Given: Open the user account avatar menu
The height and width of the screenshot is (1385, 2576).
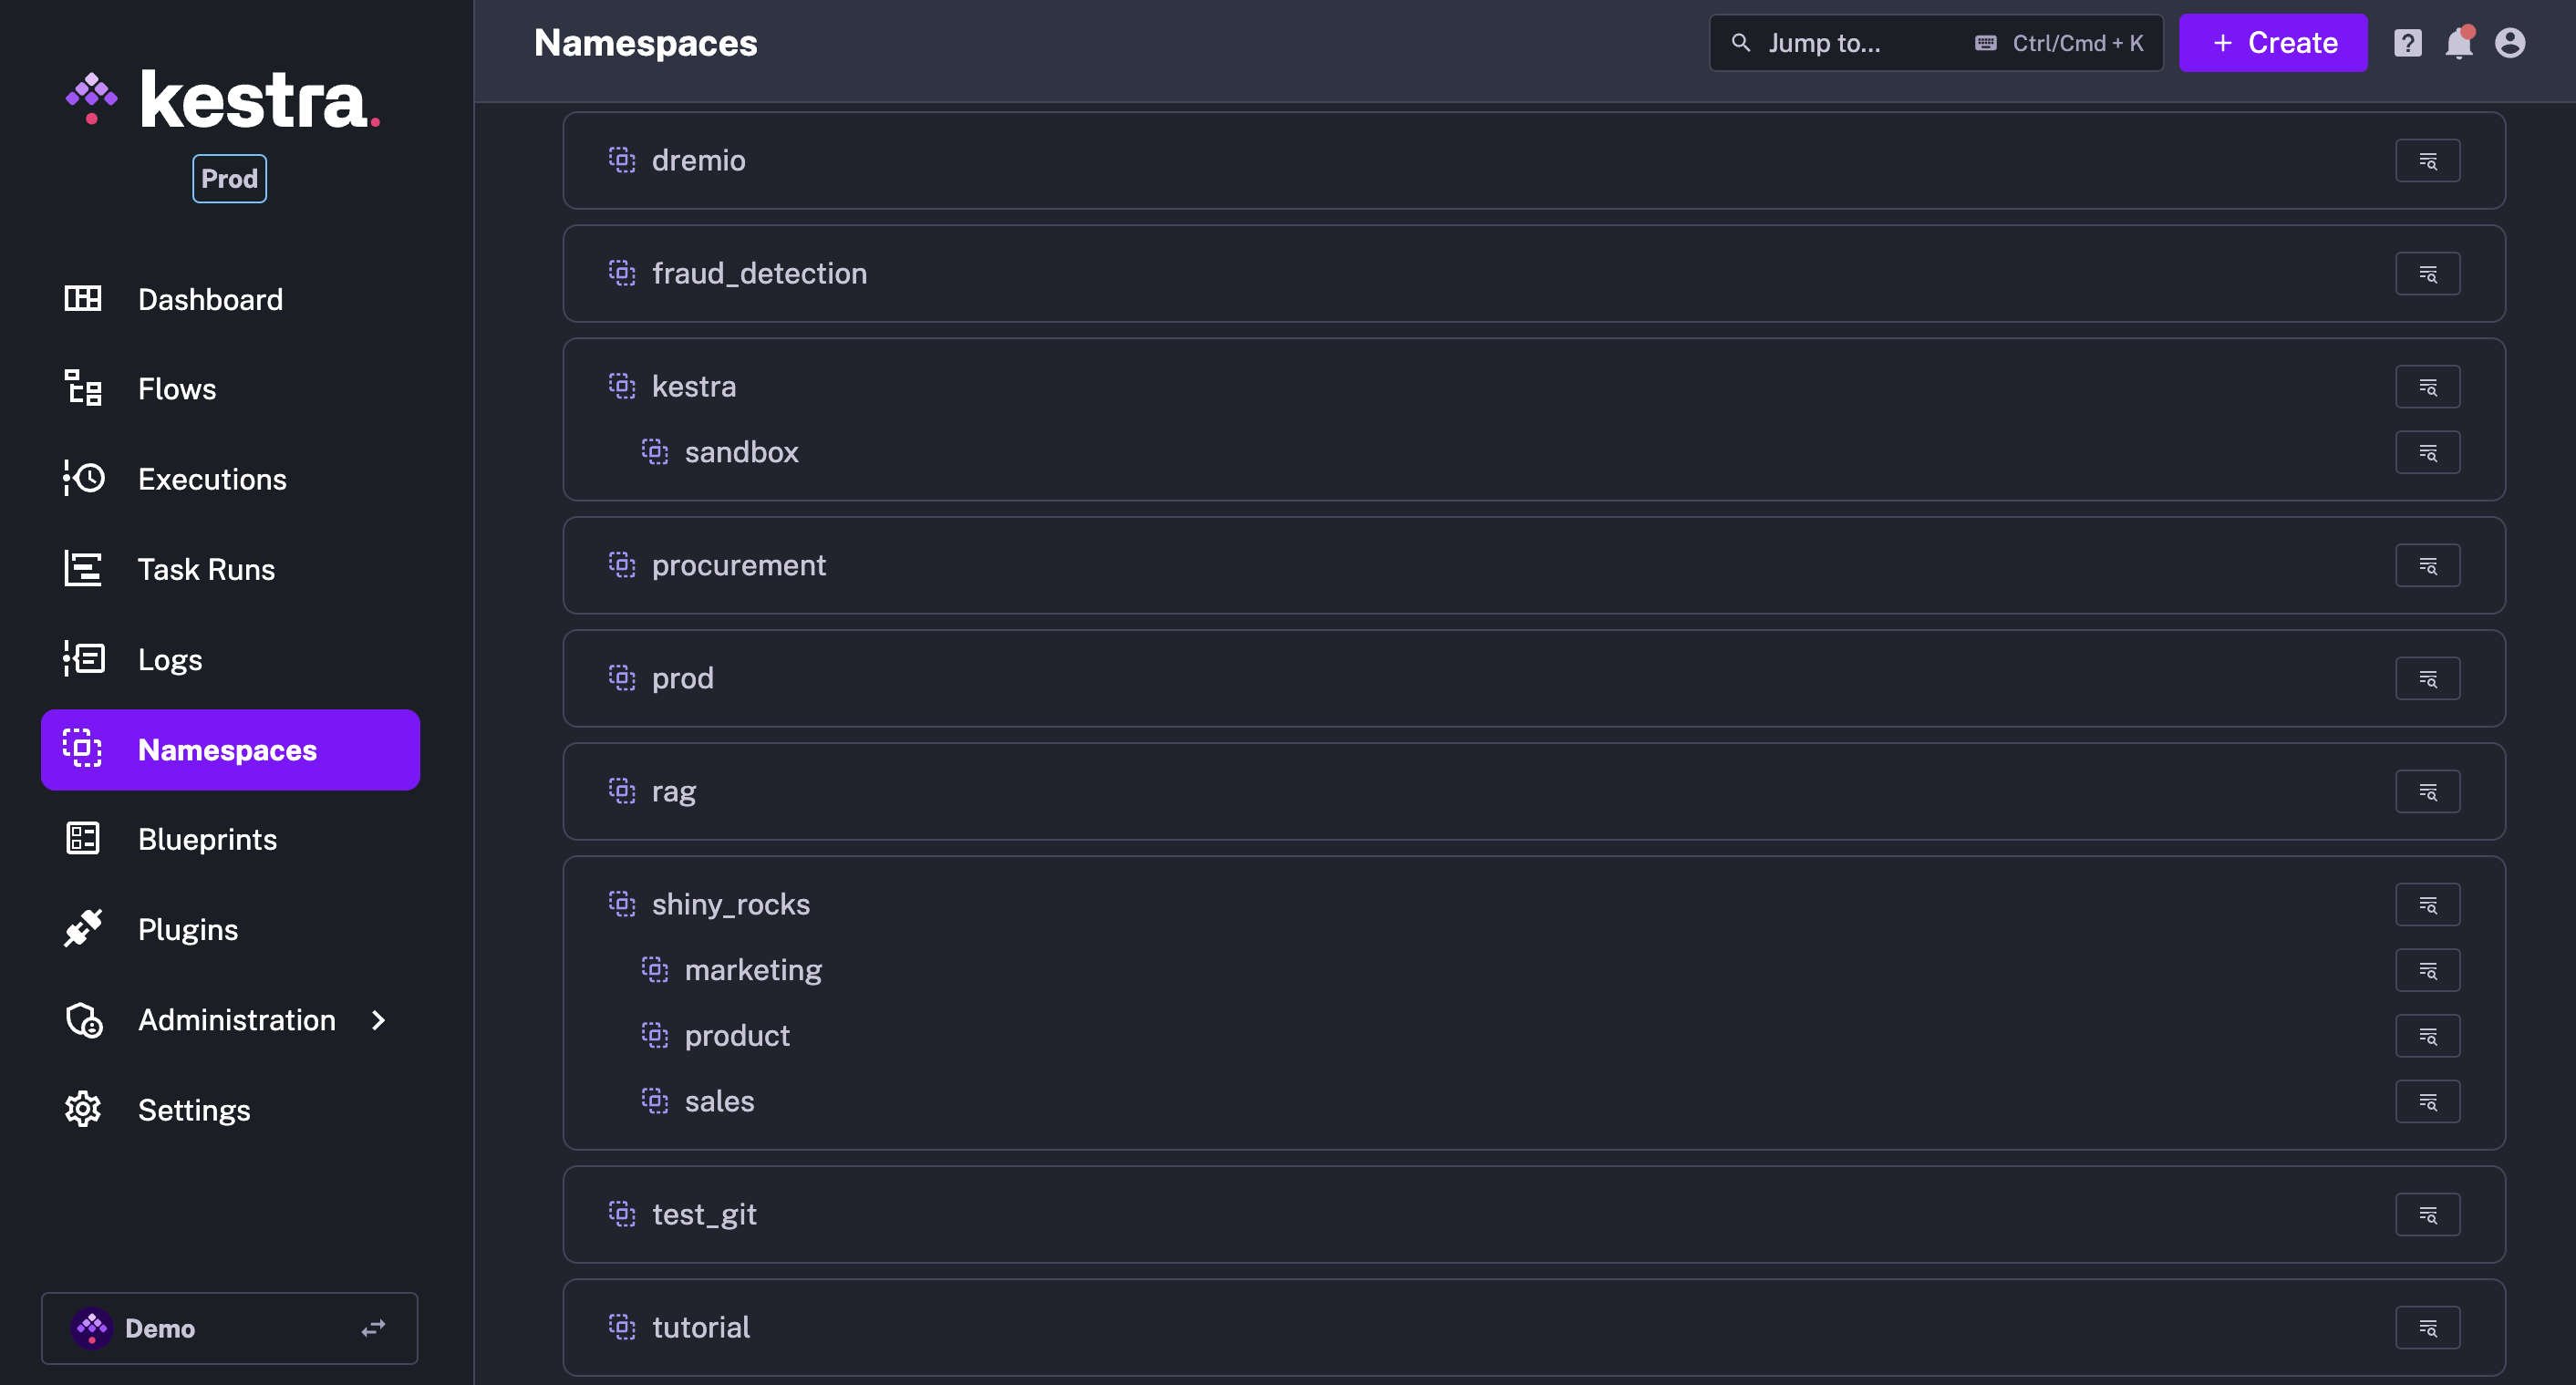Looking at the screenshot, I should (2511, 42).
